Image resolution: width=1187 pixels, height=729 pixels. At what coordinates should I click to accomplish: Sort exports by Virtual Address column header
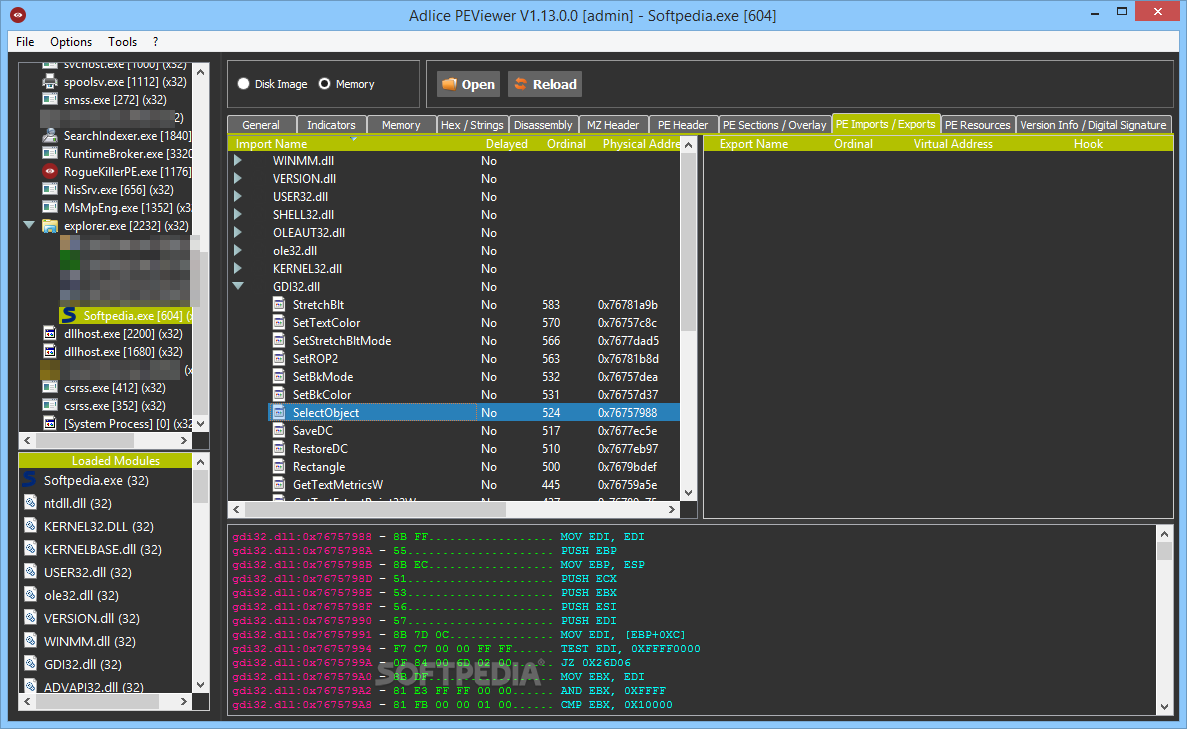coord(953,144)
